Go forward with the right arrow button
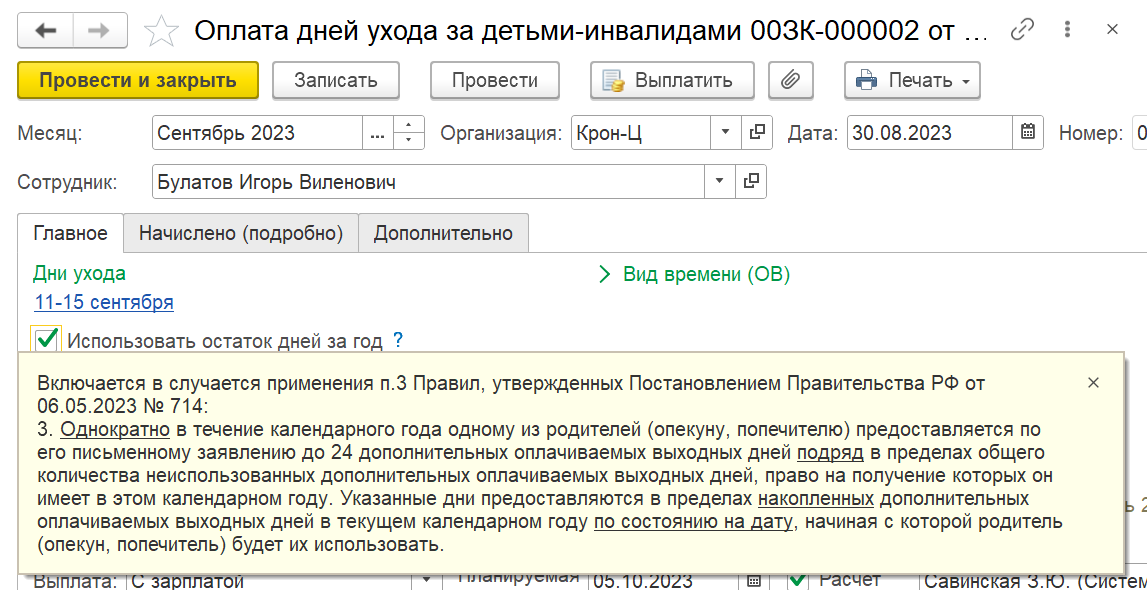The image size is (1147, 590). click(x=99, y=30)
